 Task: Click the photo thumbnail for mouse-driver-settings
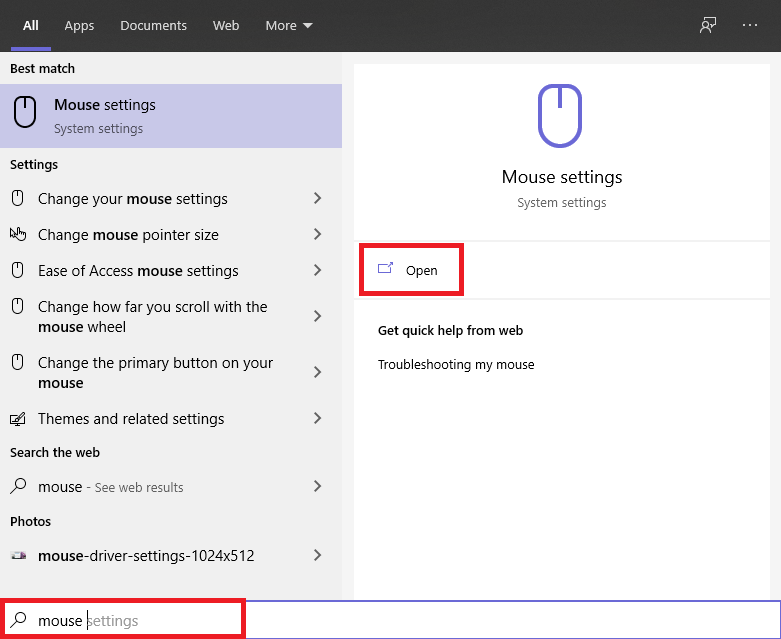click(18, 555)
